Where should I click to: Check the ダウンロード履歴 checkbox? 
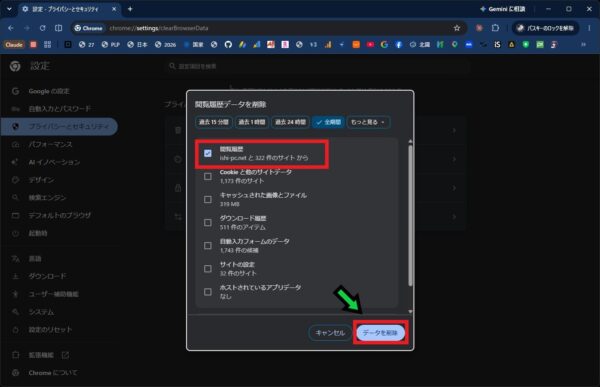tap(208, 222)
